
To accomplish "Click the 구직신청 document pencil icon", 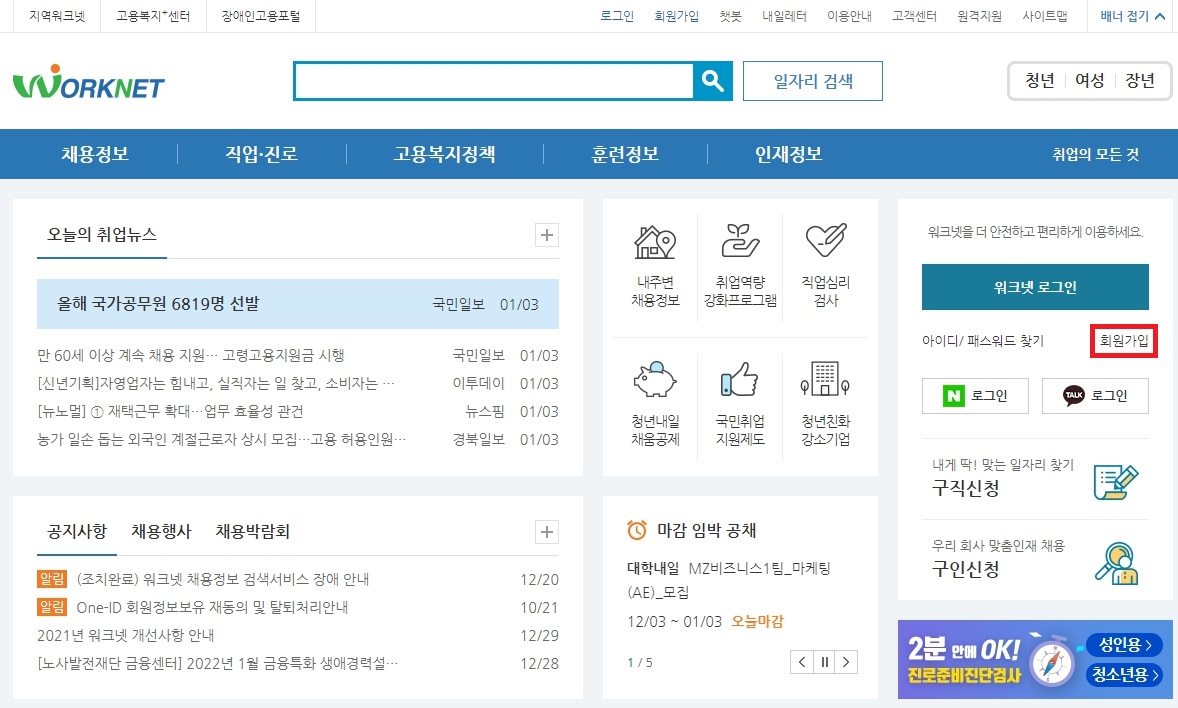I will click(x=1116, y=482).
